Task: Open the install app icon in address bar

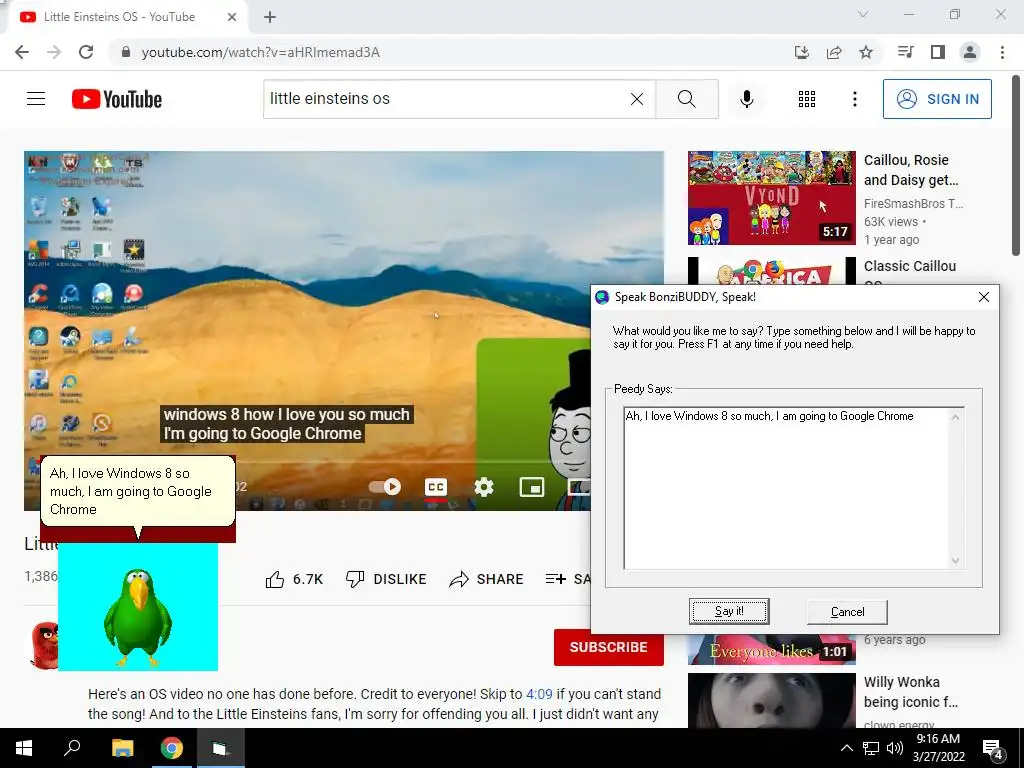Action: [802, 52]
